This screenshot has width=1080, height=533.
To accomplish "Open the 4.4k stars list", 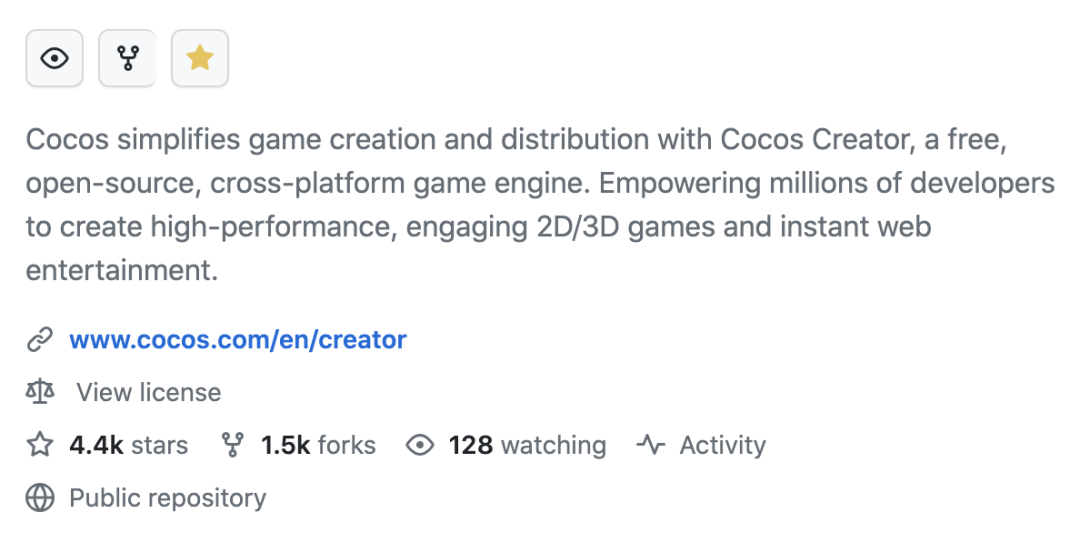I will (x=128, y=445).
